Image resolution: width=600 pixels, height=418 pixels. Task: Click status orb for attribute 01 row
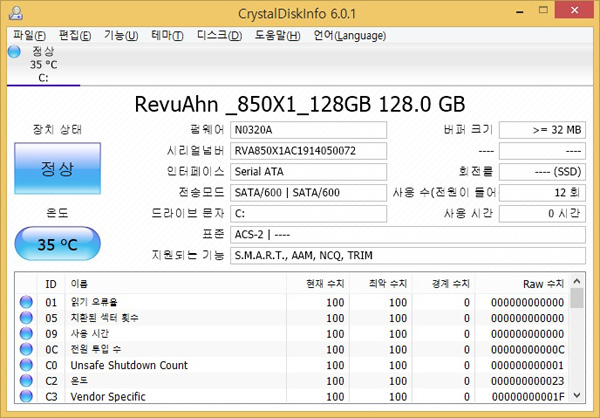click(x=26, y=302)
